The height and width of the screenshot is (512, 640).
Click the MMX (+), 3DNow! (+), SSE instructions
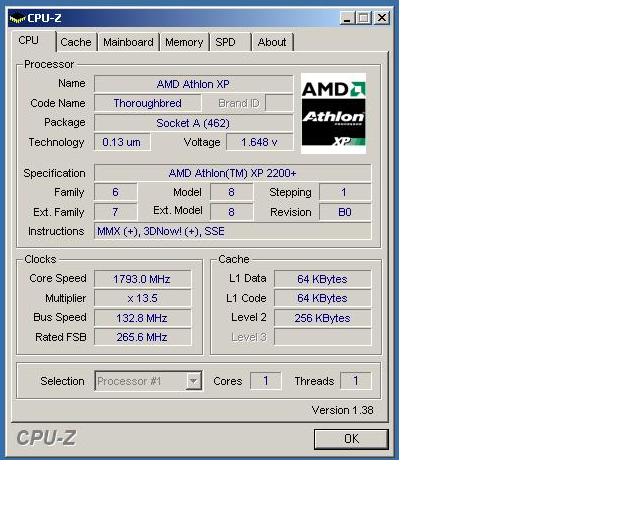(233, 231)
